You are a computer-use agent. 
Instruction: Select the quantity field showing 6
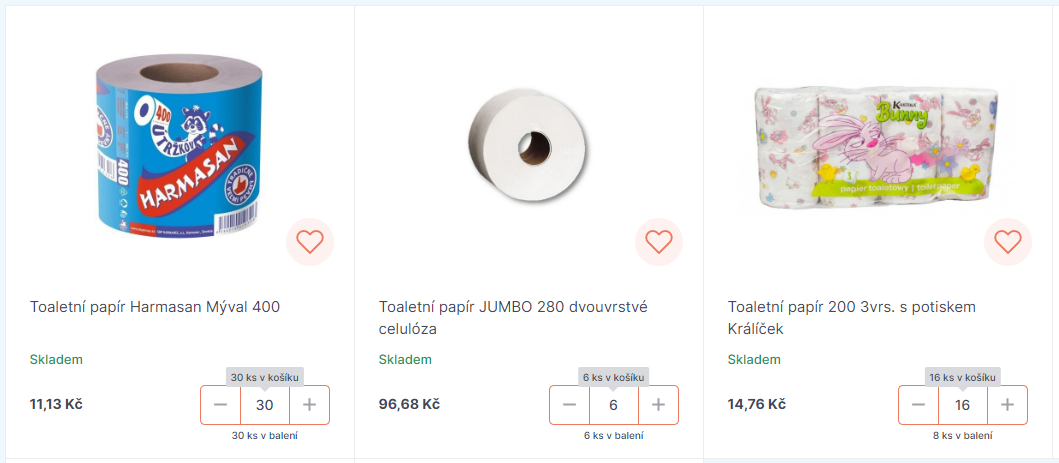614,405
